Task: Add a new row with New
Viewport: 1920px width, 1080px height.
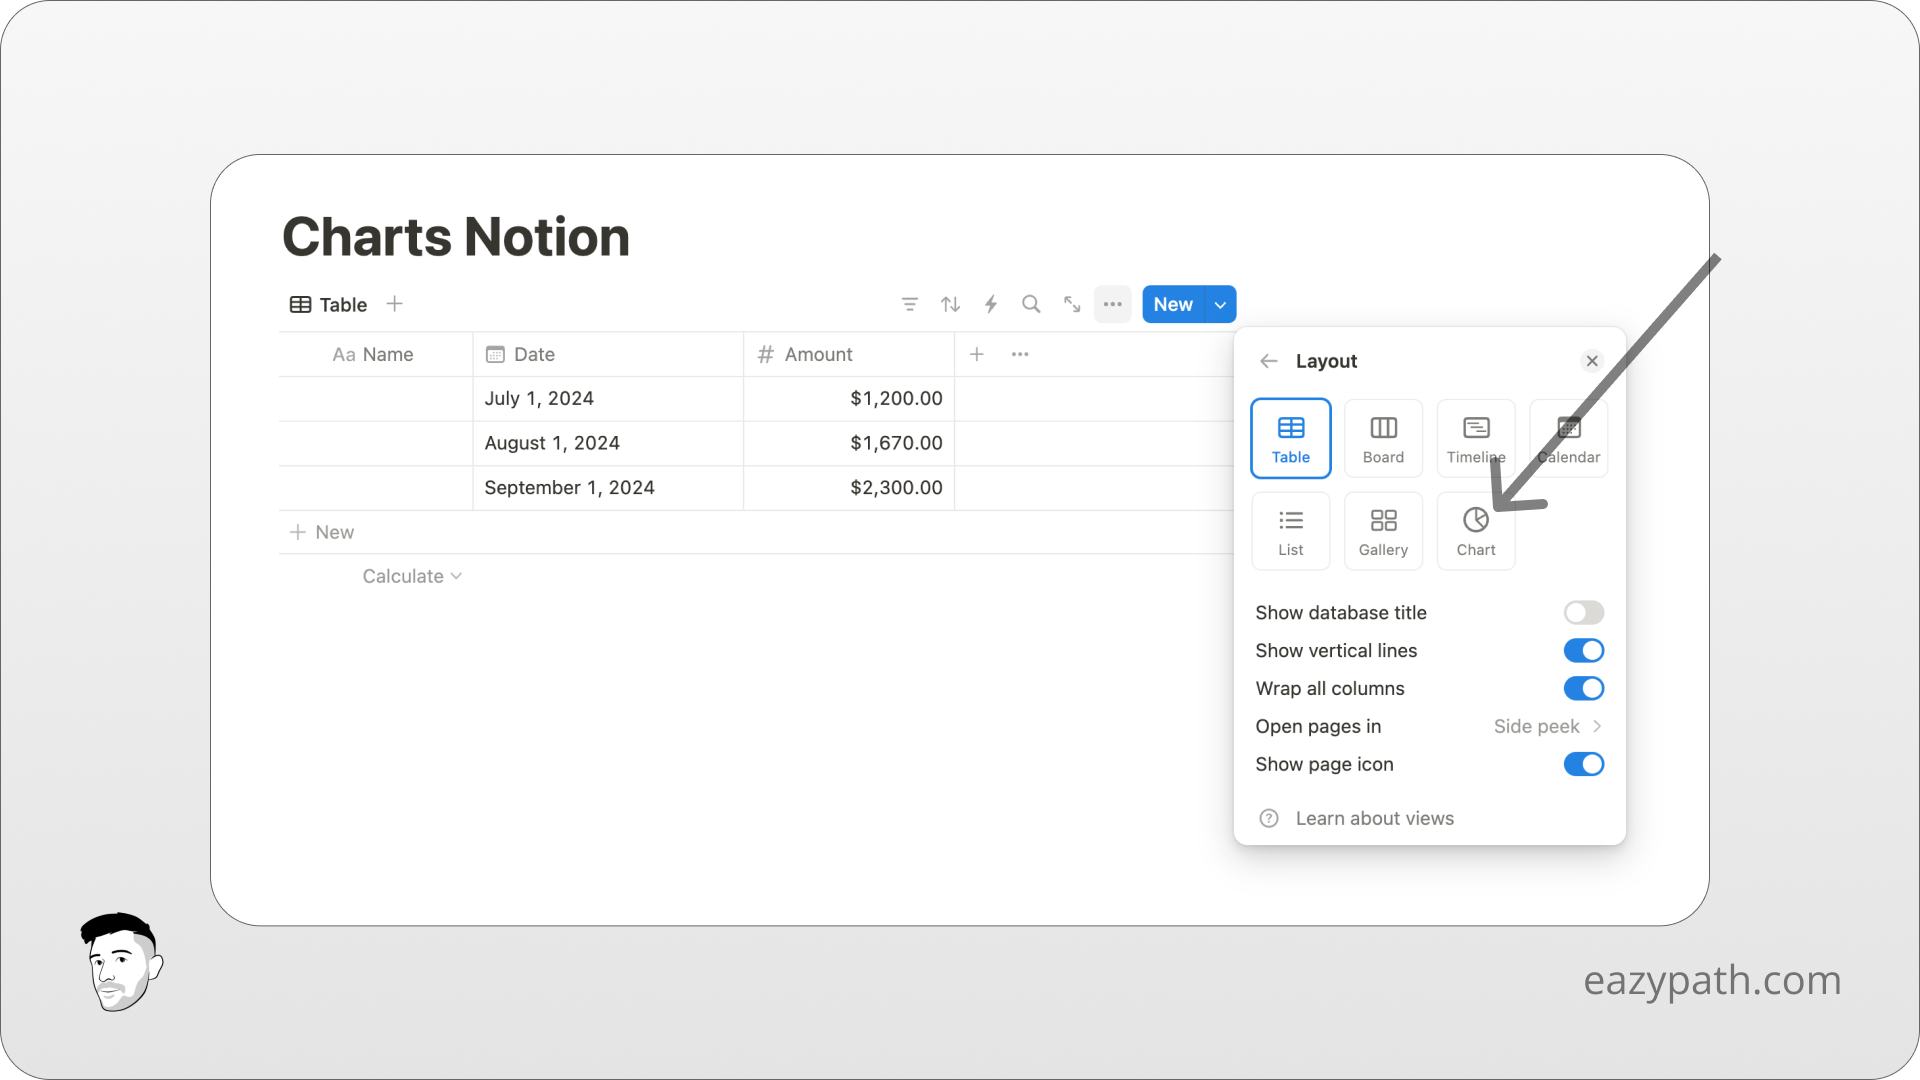Action: [x=321, y=531]
